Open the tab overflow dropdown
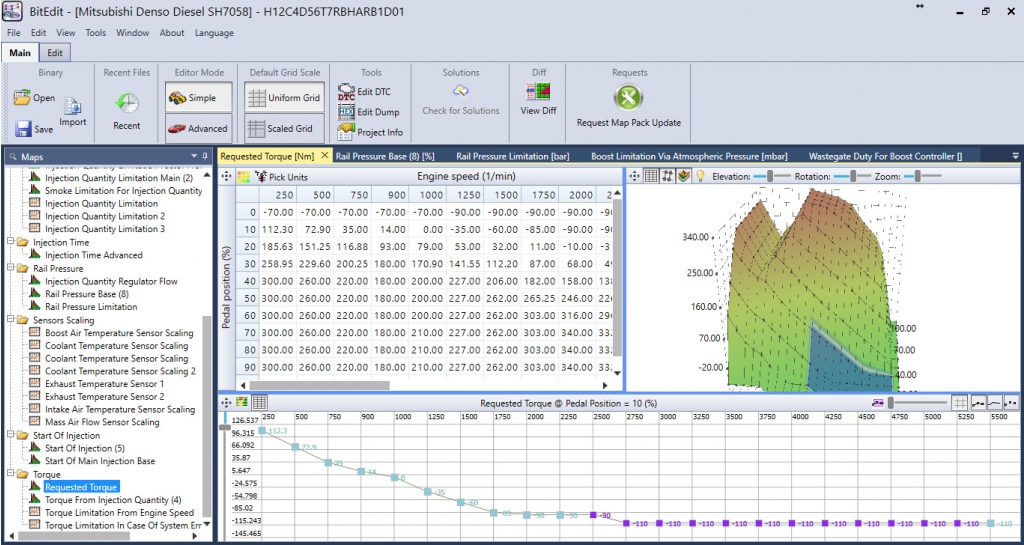The width and height of the screenshot is (1024, 545). click(x=1016, y=156)
